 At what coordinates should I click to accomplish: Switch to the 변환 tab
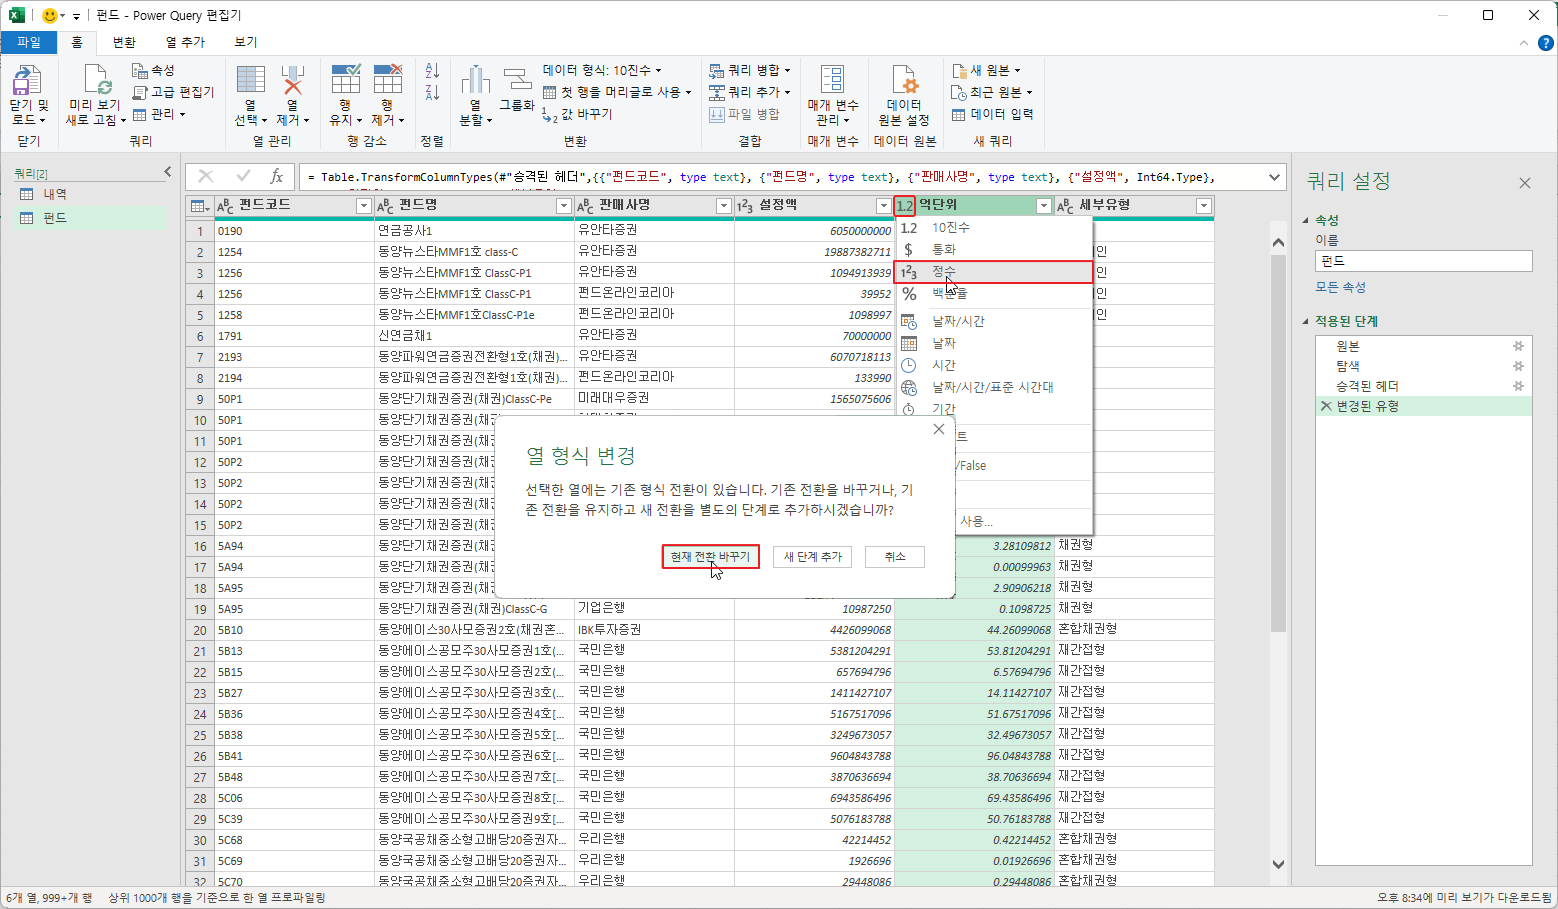[124, 42]
